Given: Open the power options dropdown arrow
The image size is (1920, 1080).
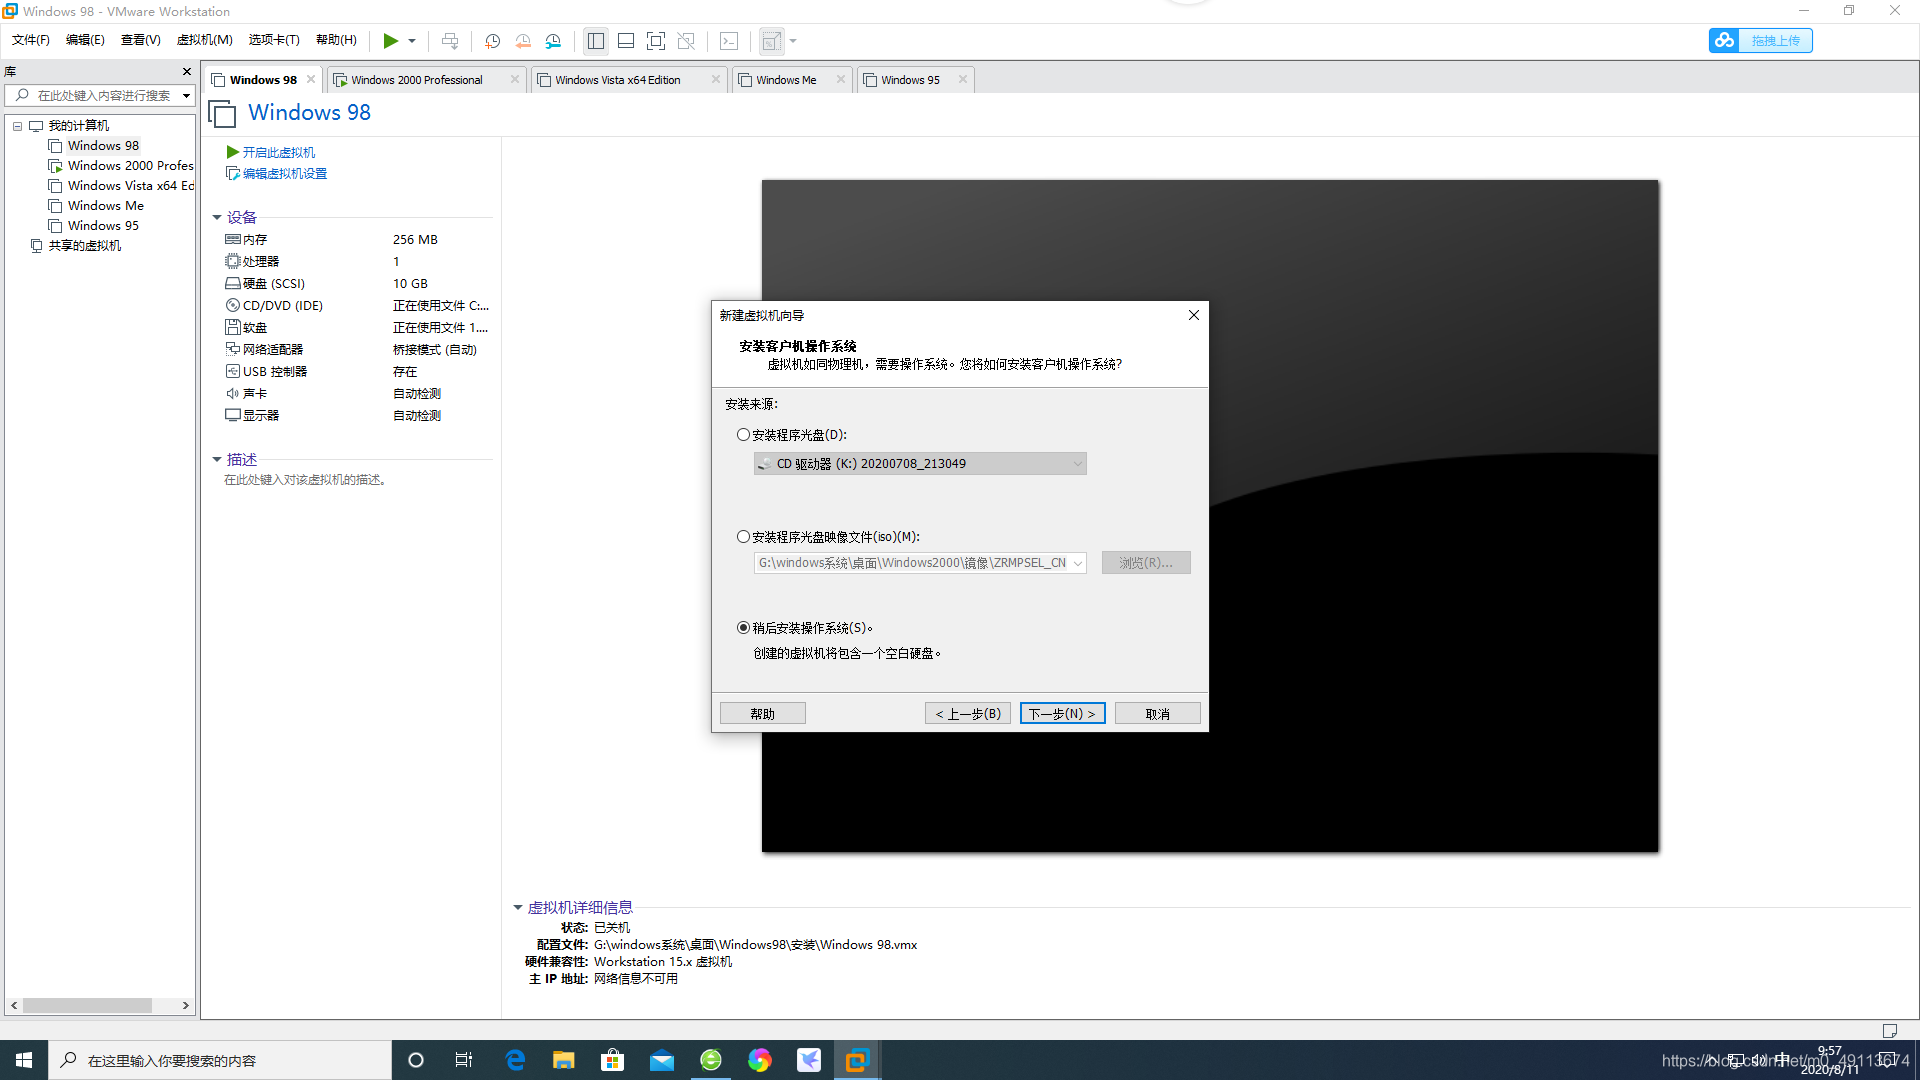Looking at the screenshot, I should [412, 41].
